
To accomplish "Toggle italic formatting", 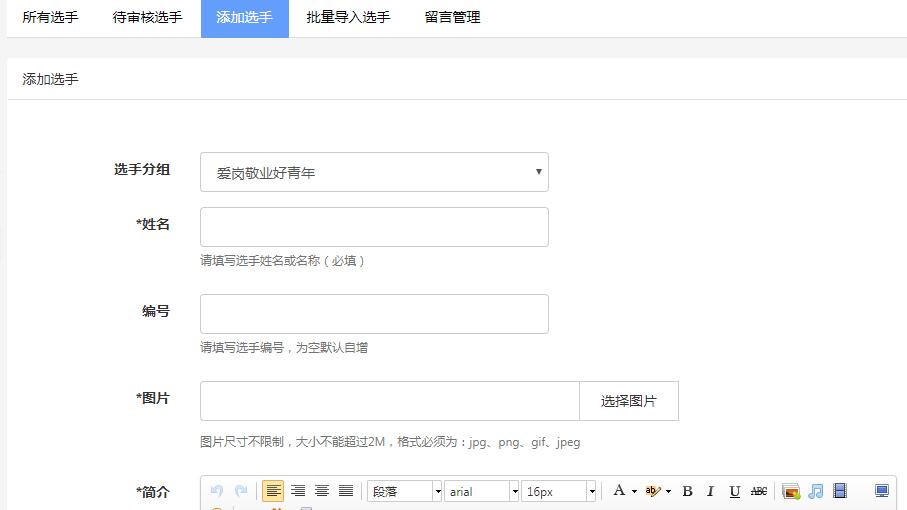I will point(710,491).
